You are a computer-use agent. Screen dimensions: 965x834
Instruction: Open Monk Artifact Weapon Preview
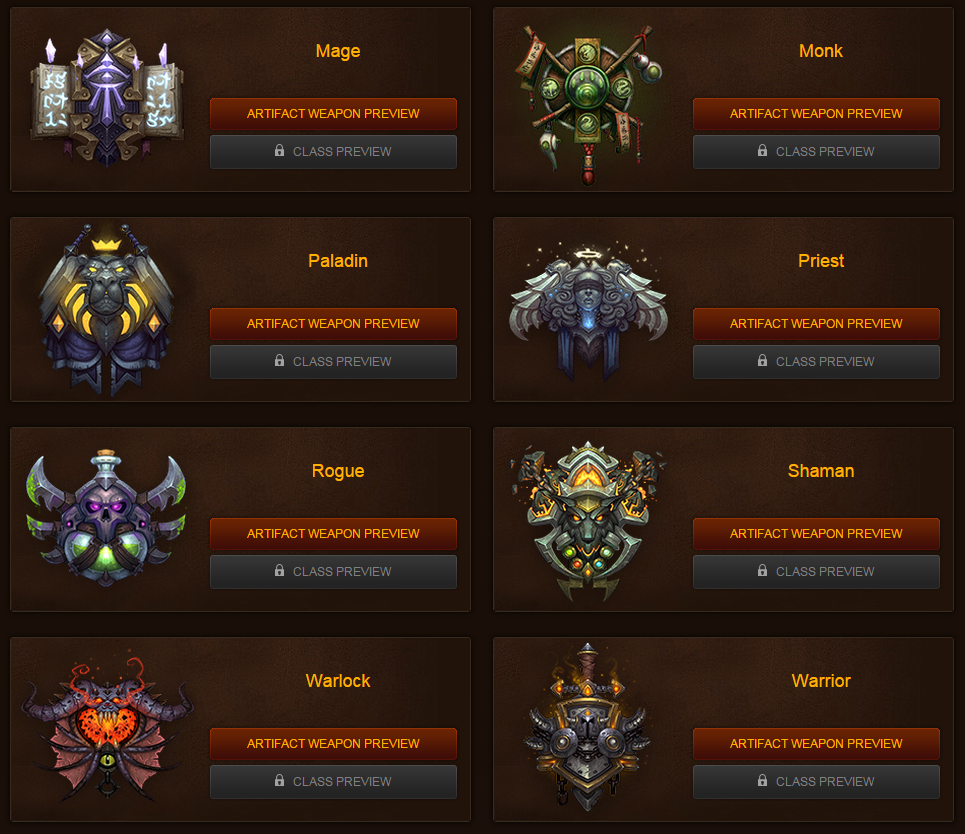pos(816,114)
